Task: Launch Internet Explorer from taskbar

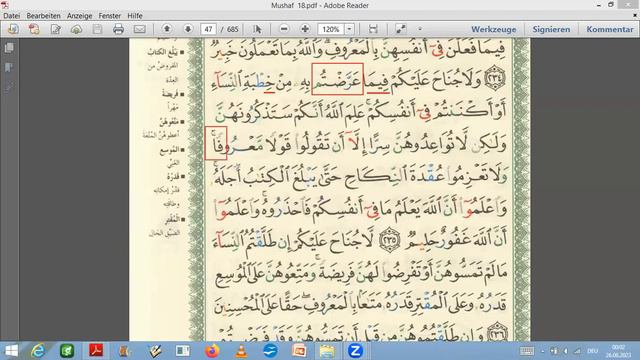Action: (38, 351)
